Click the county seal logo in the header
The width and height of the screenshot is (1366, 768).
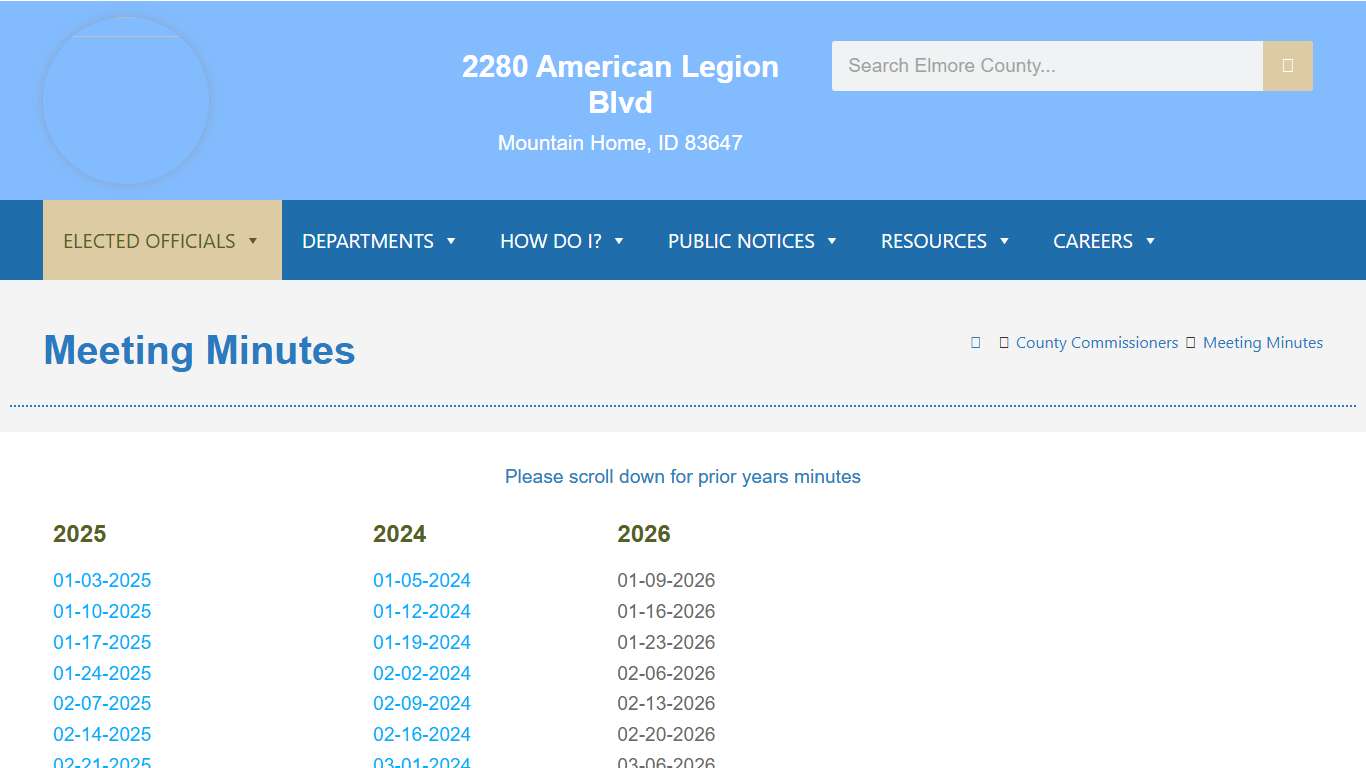pyautogui.click(x=125, y=100)
